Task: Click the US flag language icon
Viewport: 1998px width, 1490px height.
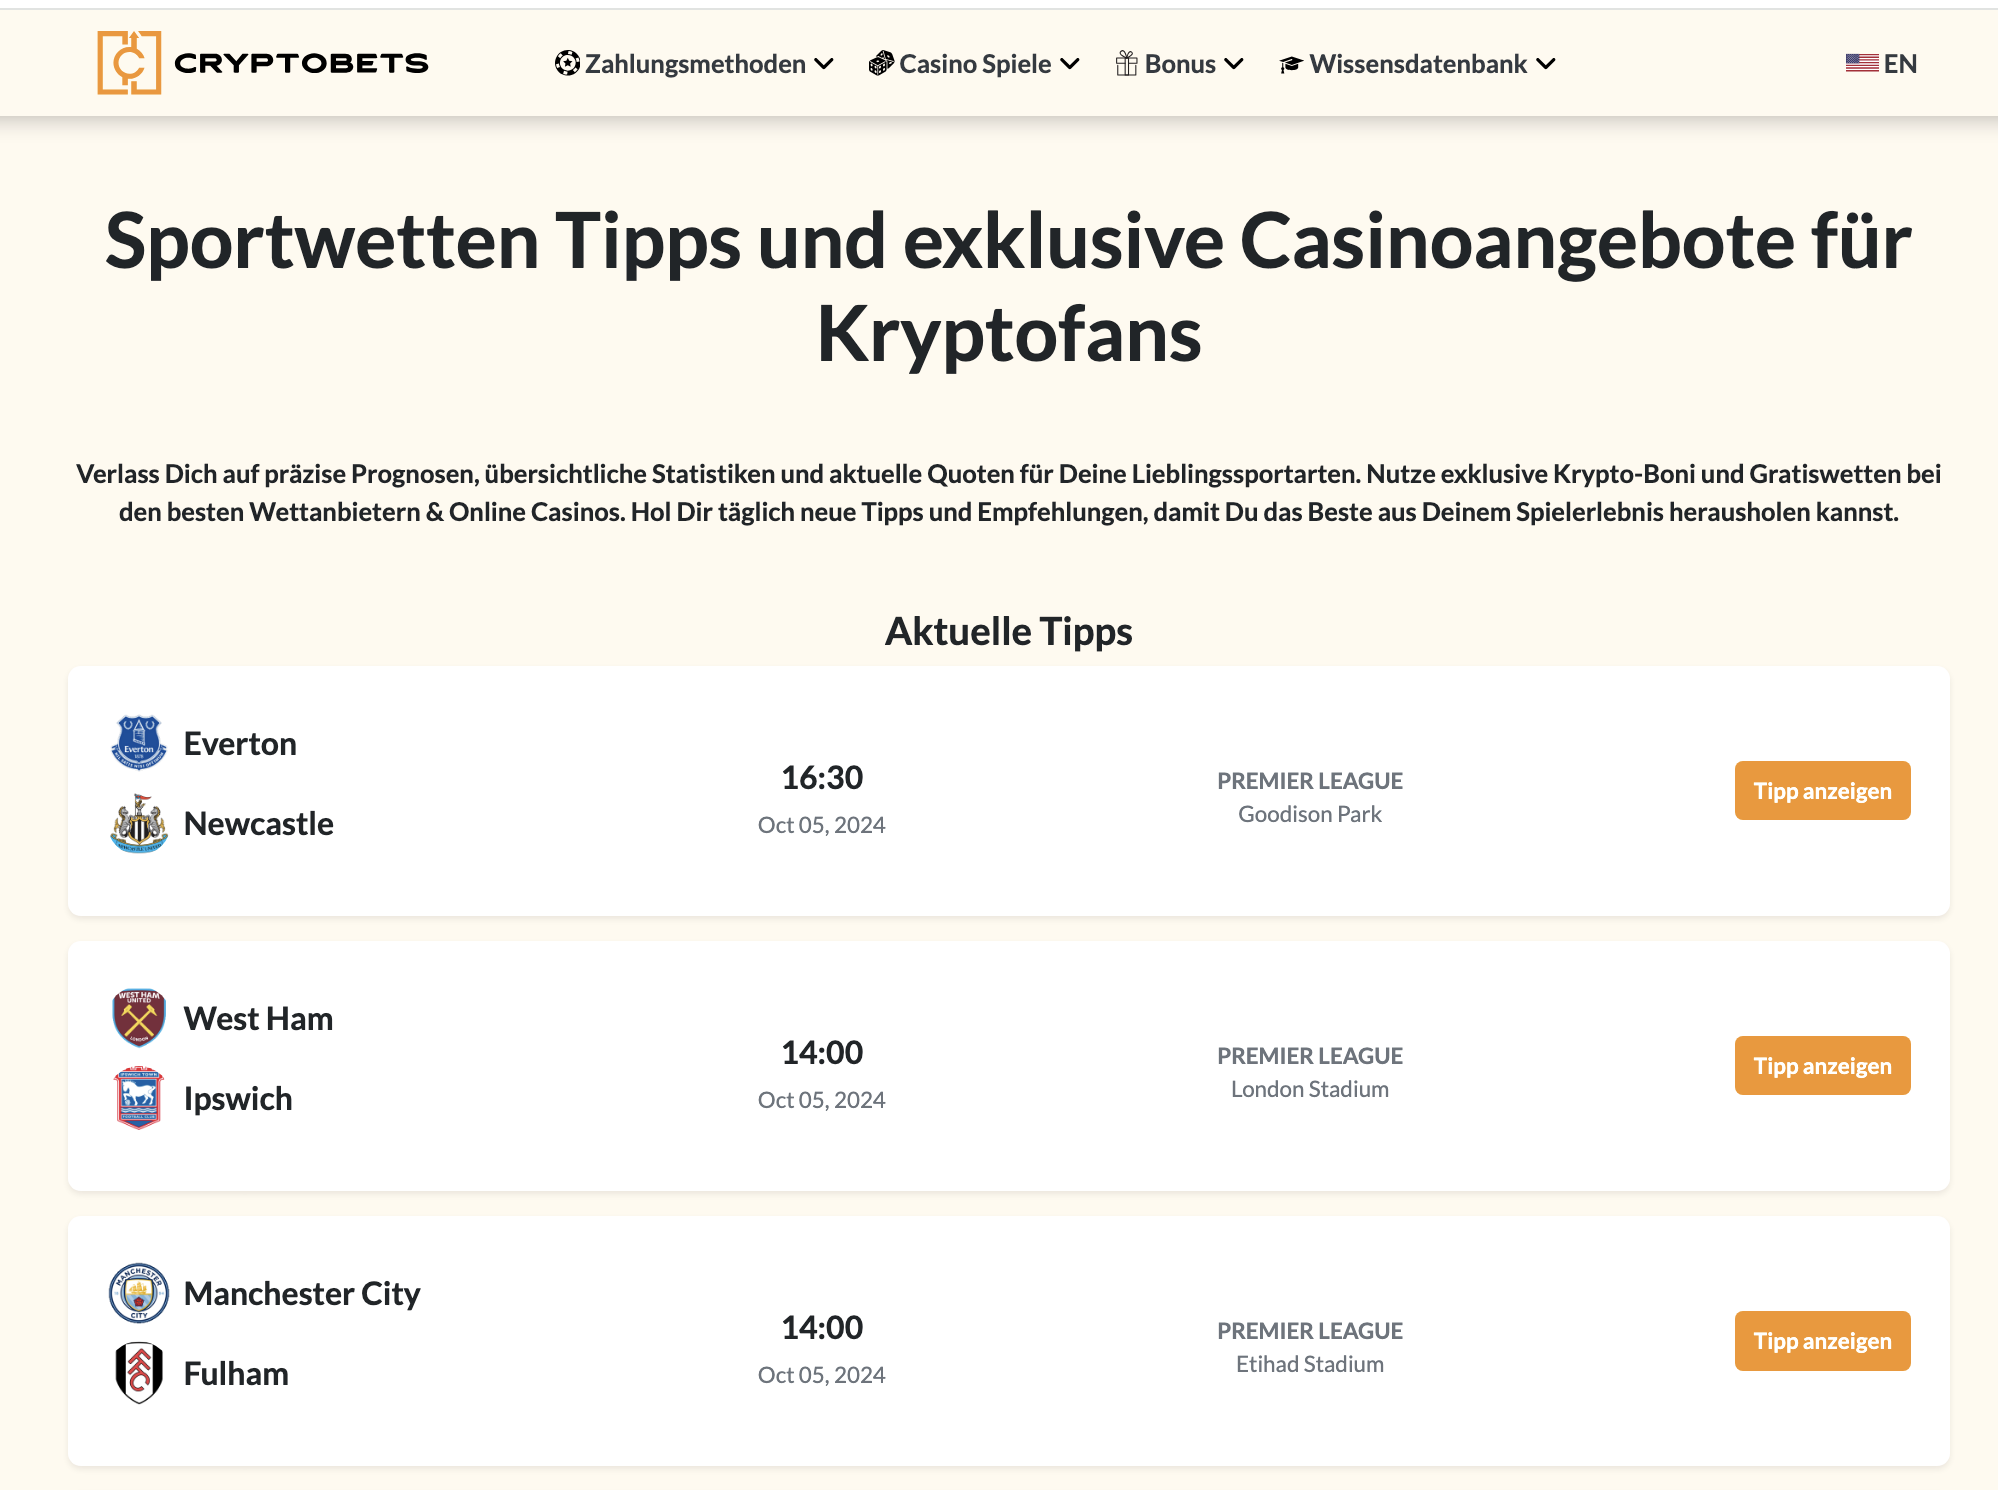Action: click(x=1861, y=63)
